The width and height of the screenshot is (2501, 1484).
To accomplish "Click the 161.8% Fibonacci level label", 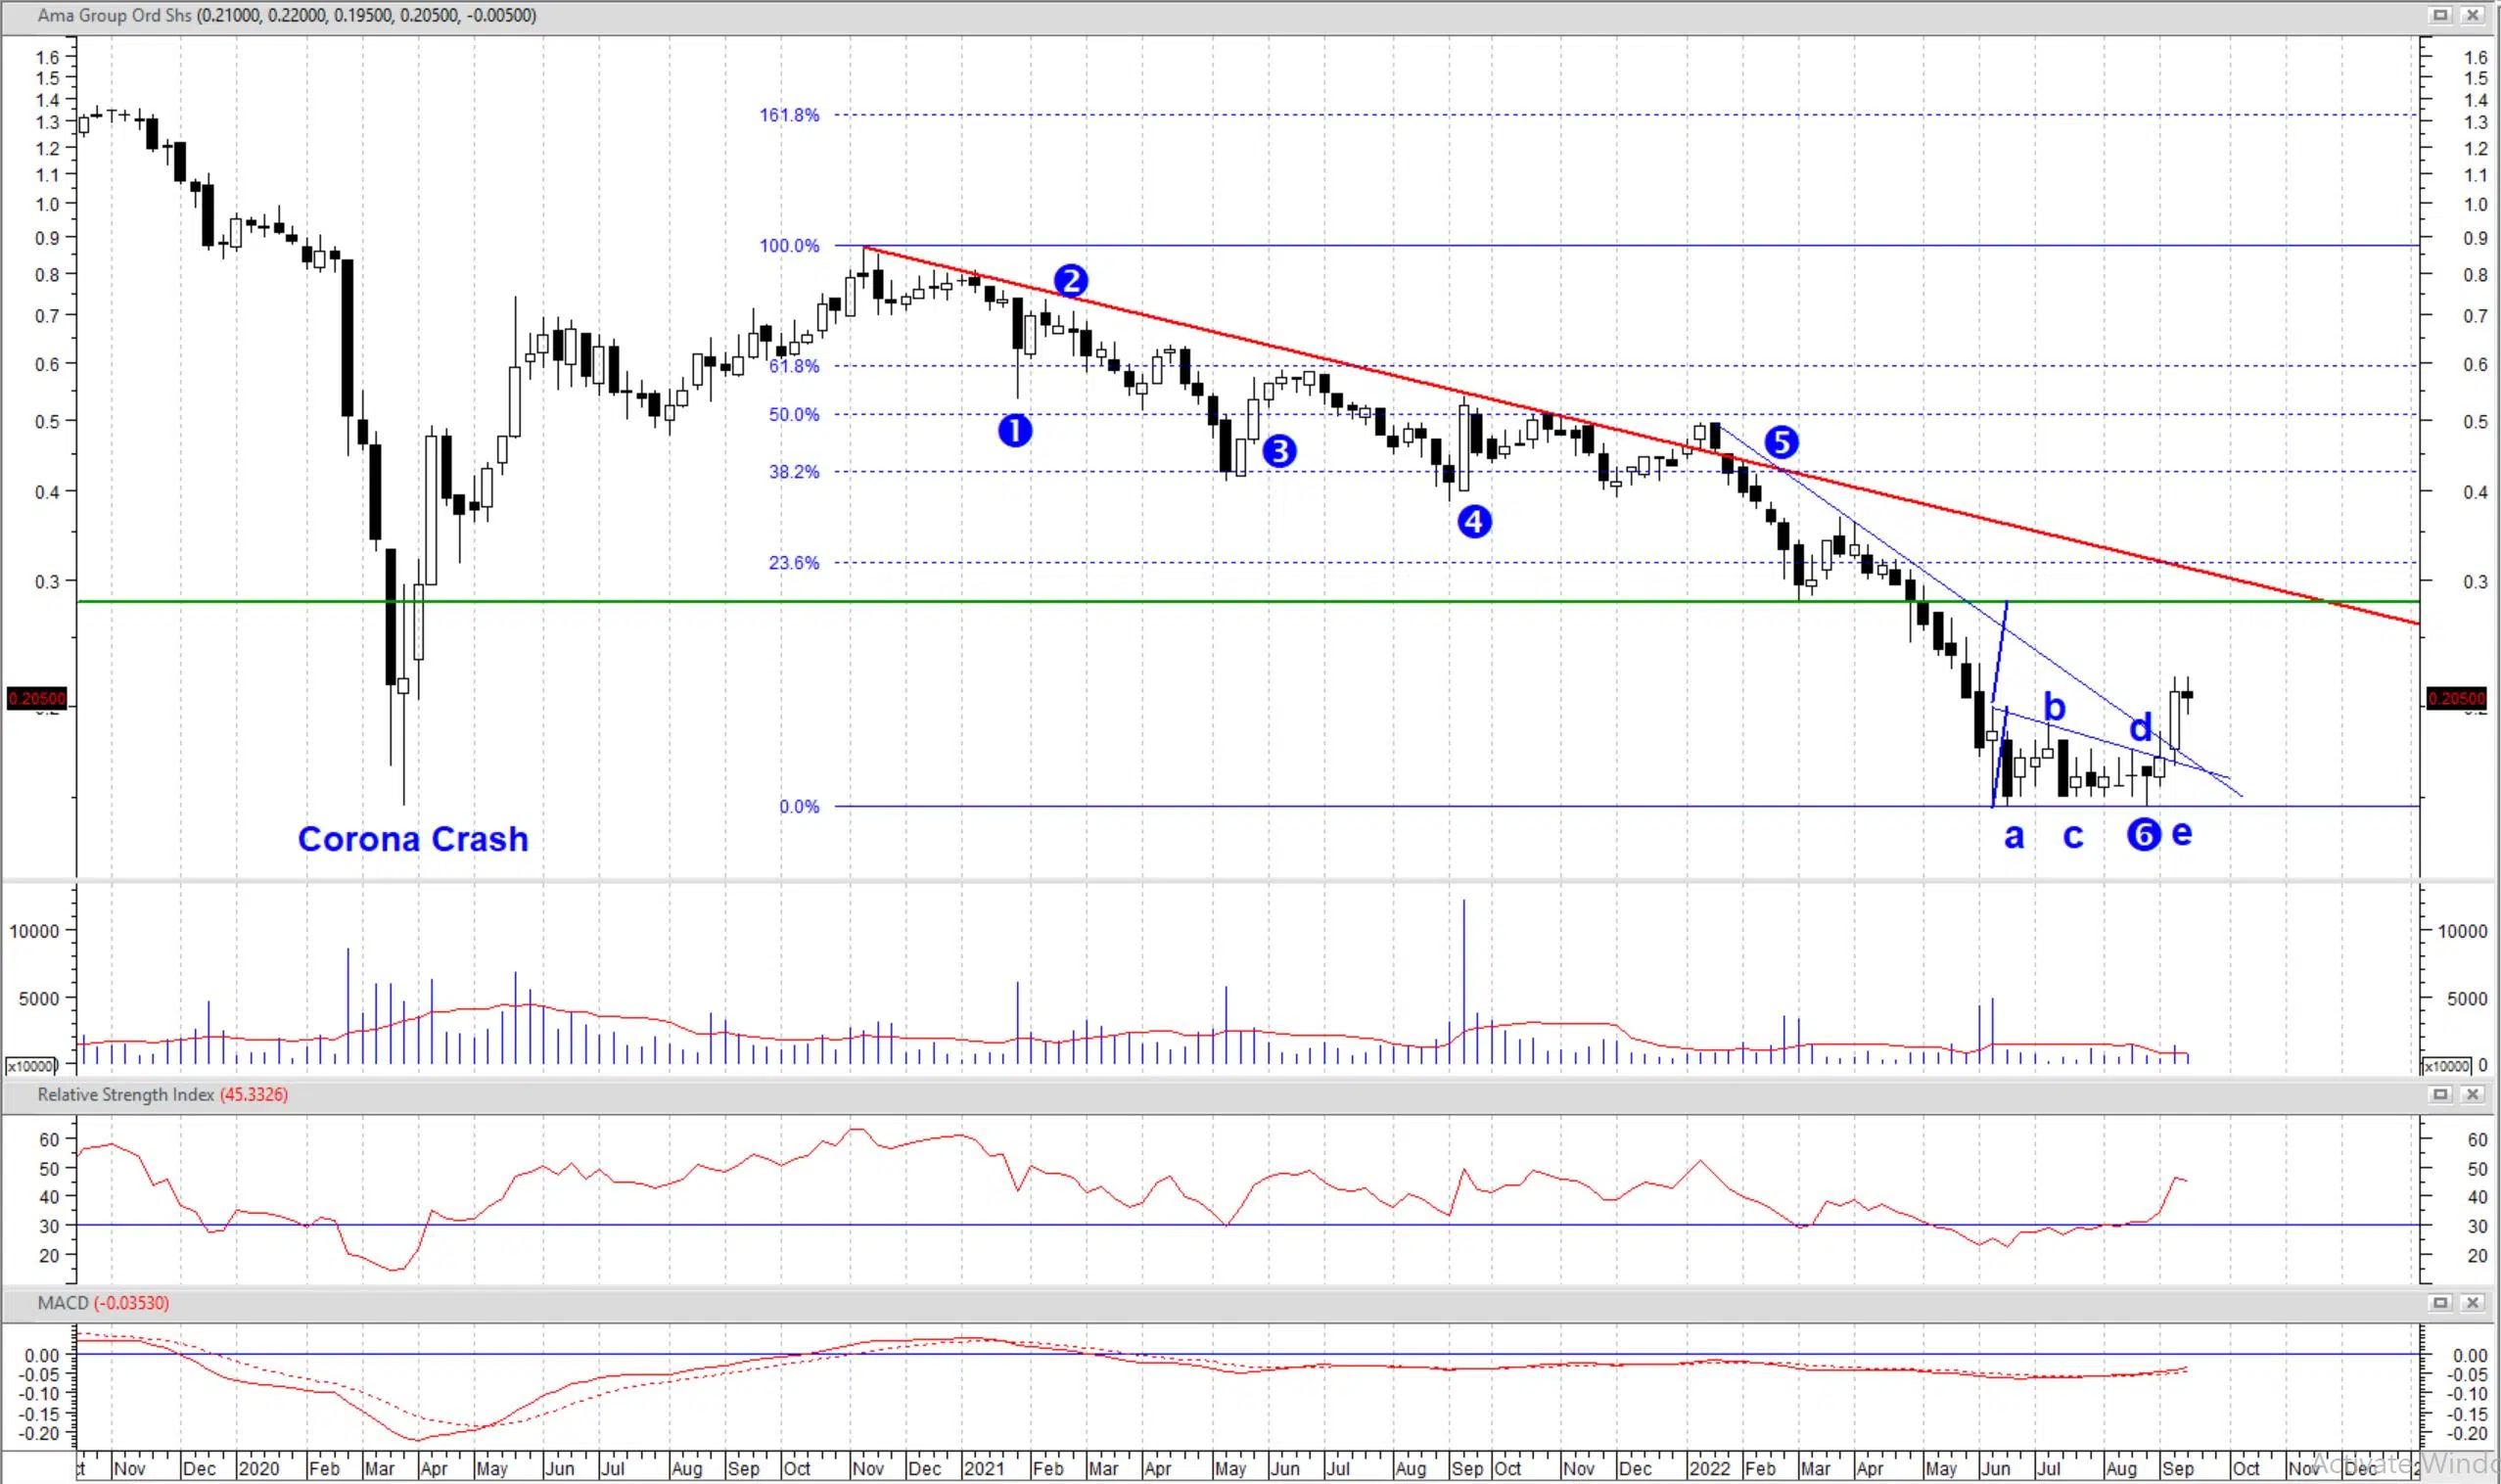I will (x=789, y=115).
